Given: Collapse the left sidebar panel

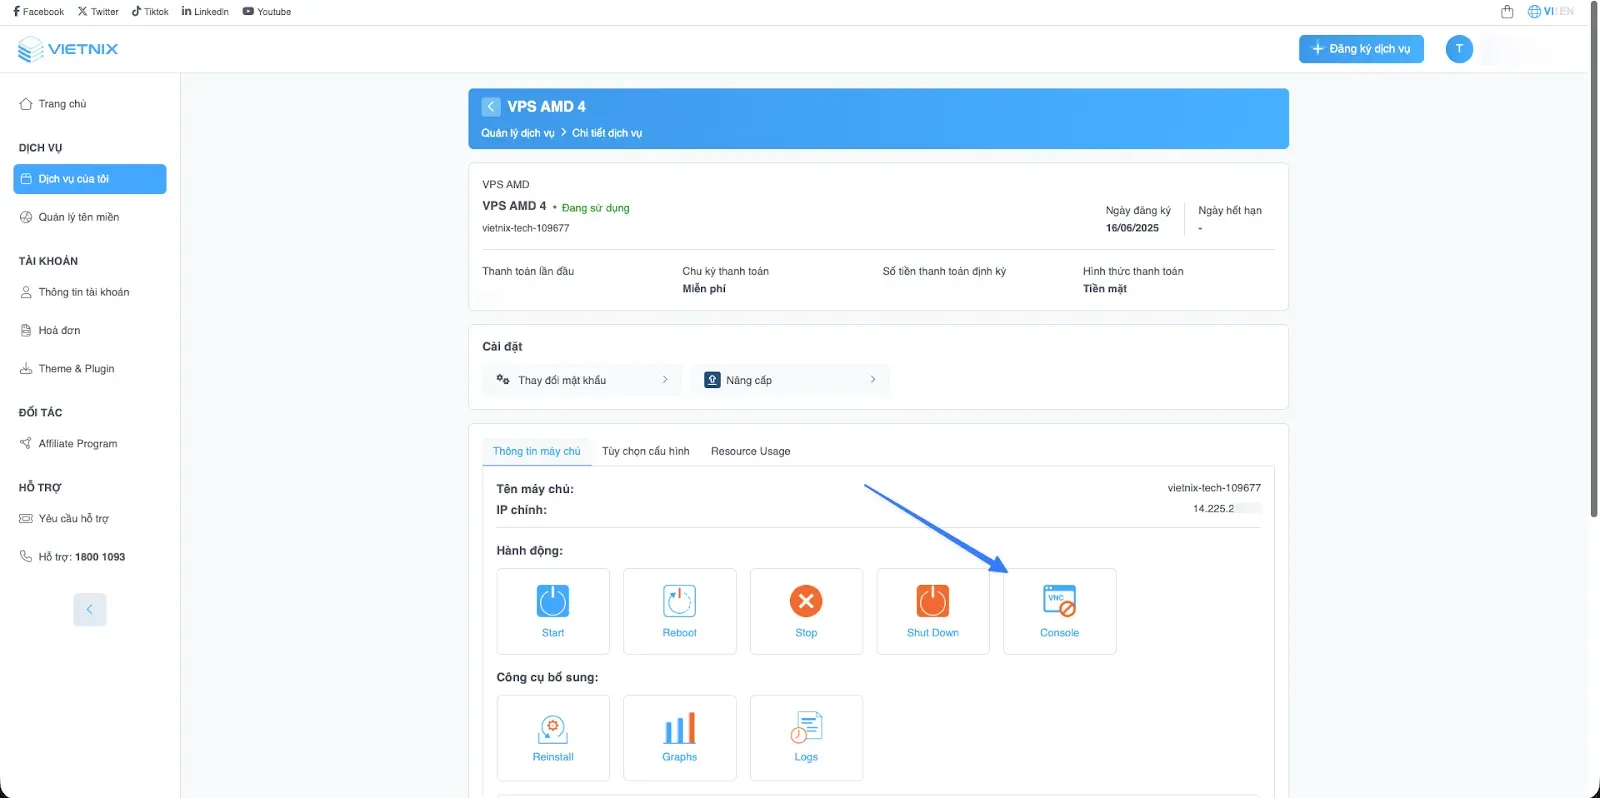Looking at the screenshot, I should 90,609.
